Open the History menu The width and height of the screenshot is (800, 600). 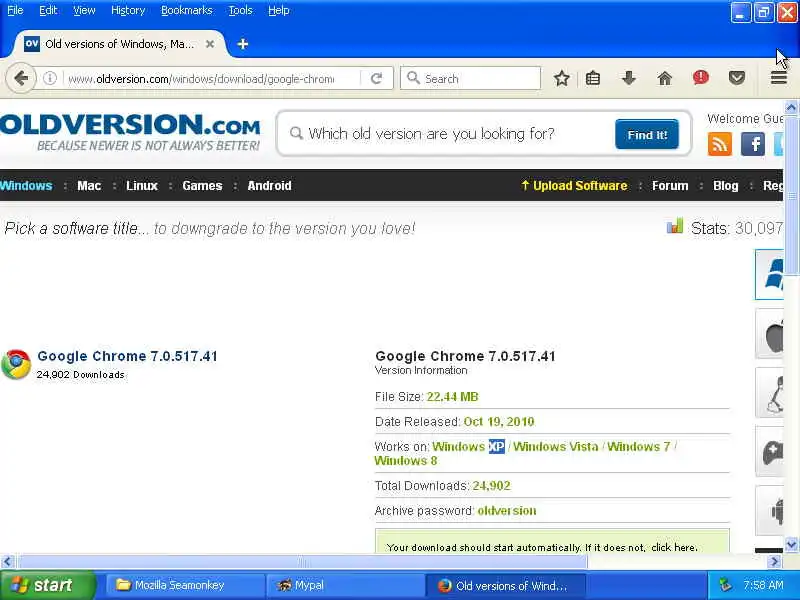point(128,10)
